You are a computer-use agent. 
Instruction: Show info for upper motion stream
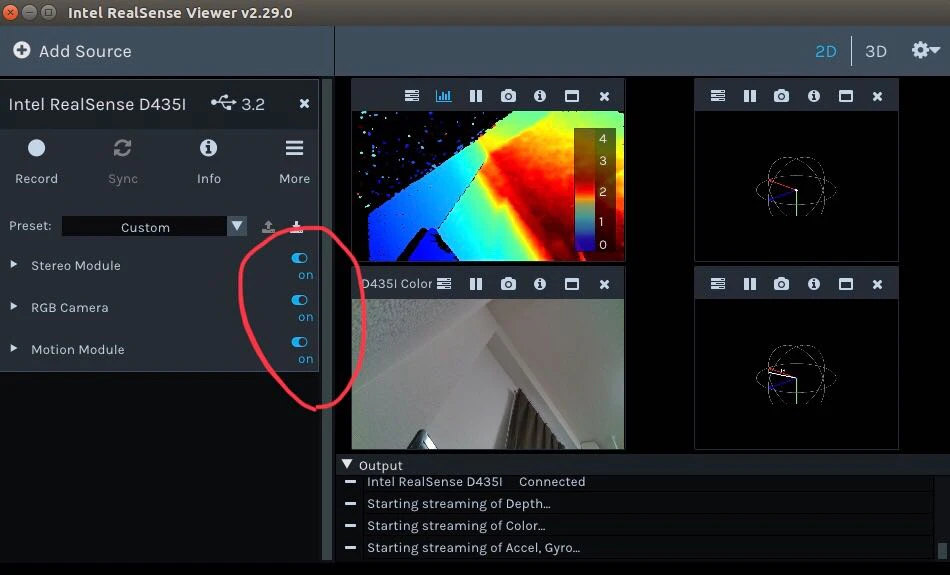[814, 96]
